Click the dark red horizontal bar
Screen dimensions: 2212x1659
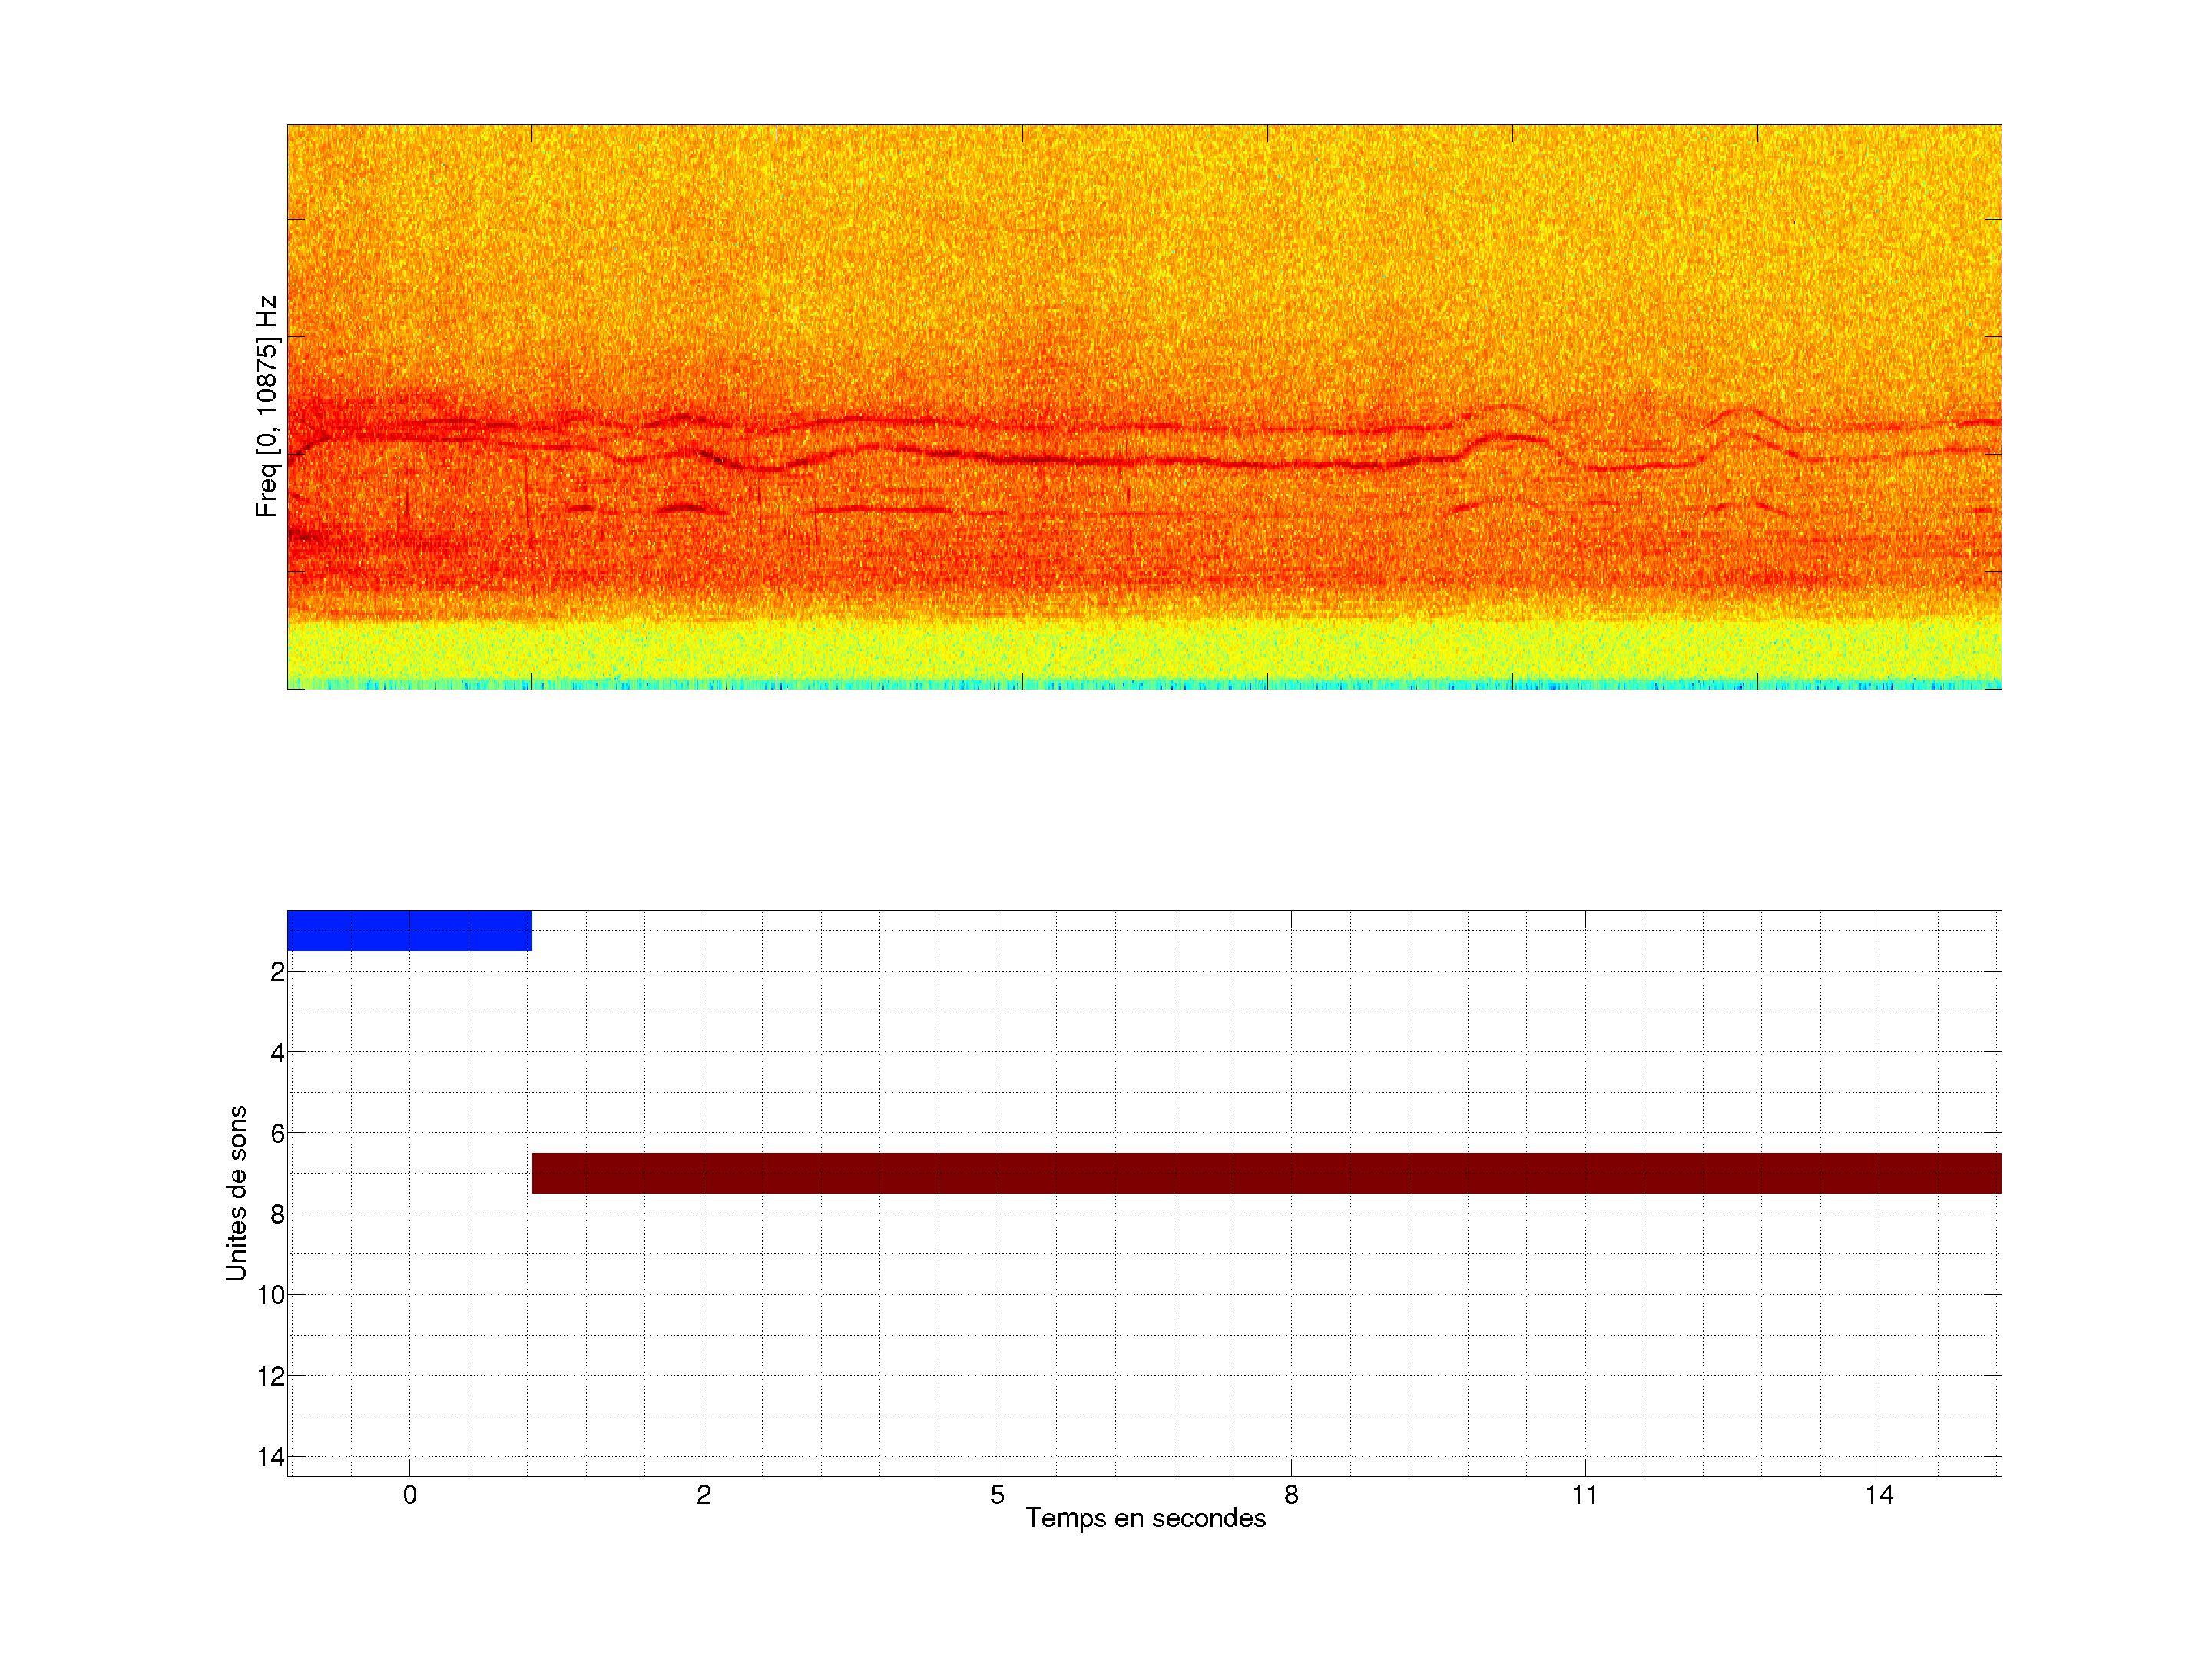click(x=1266, y=1173)
